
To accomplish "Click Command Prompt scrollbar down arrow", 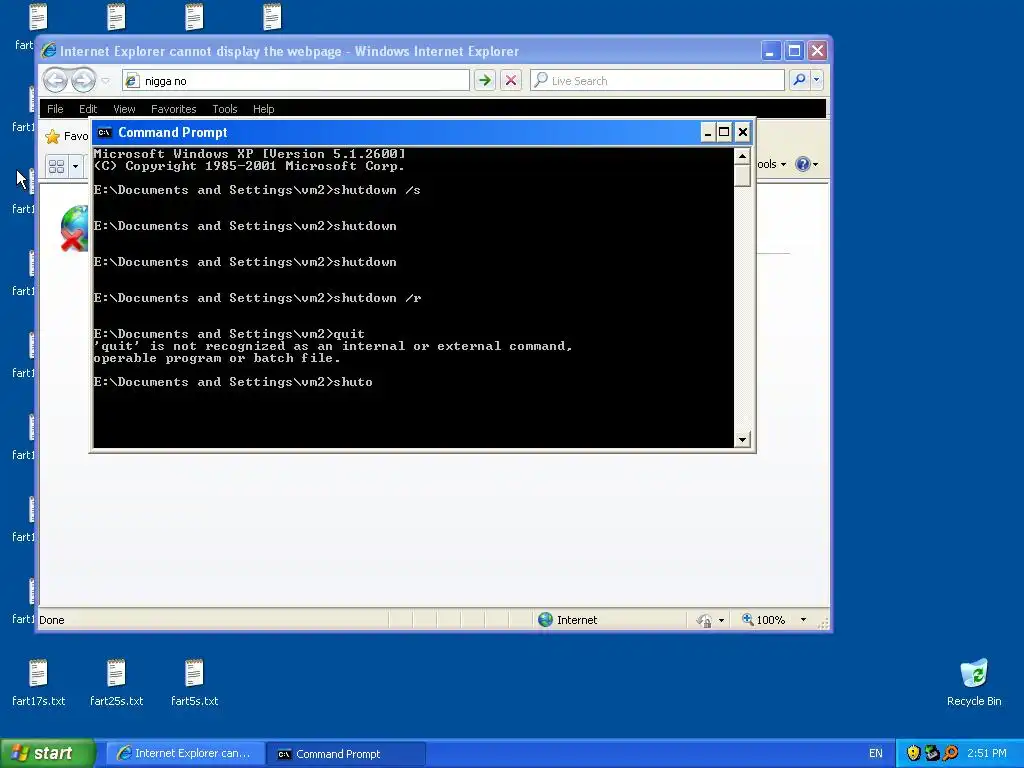I will 742,440.
